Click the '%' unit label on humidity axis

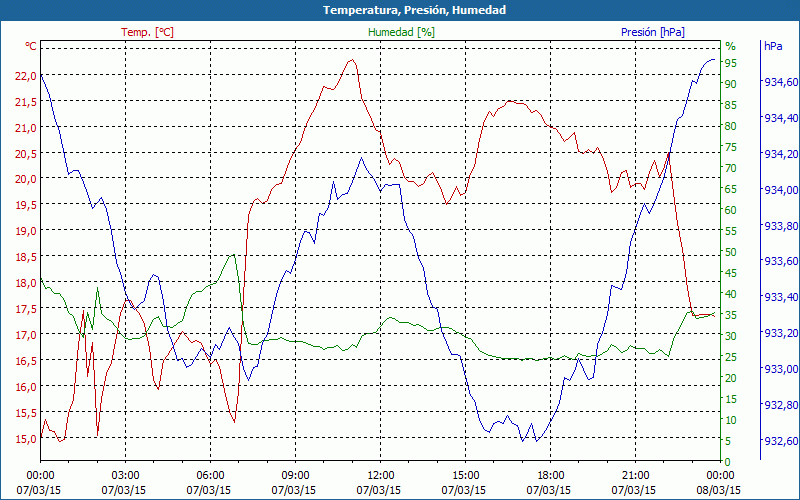(731, 46)
